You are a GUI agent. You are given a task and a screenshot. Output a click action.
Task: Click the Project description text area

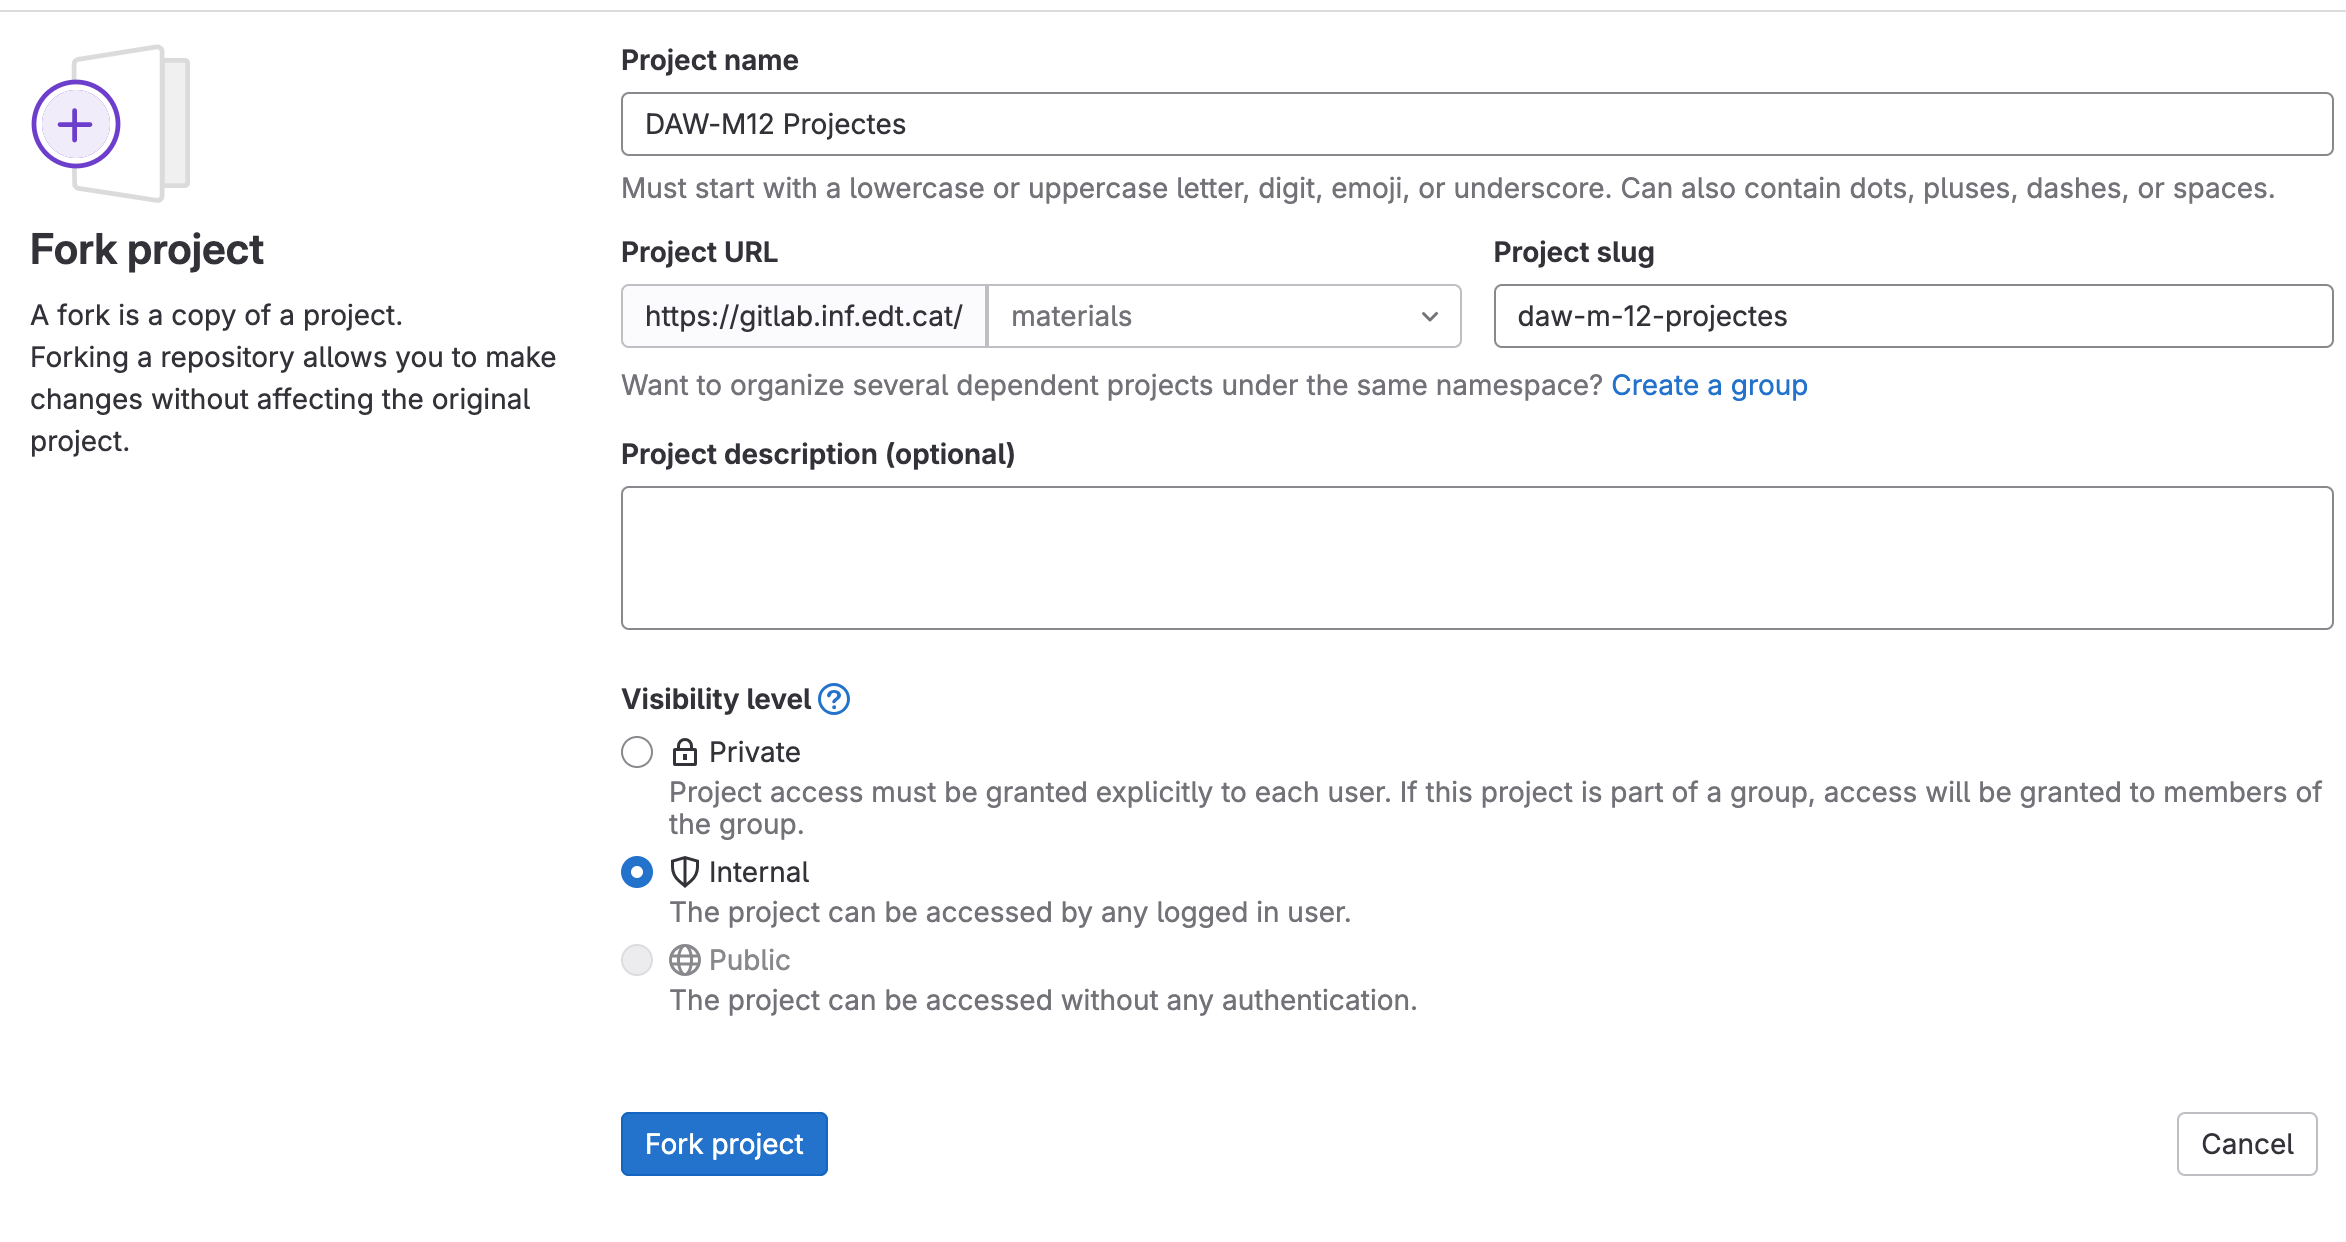(x=1470, y=557)
